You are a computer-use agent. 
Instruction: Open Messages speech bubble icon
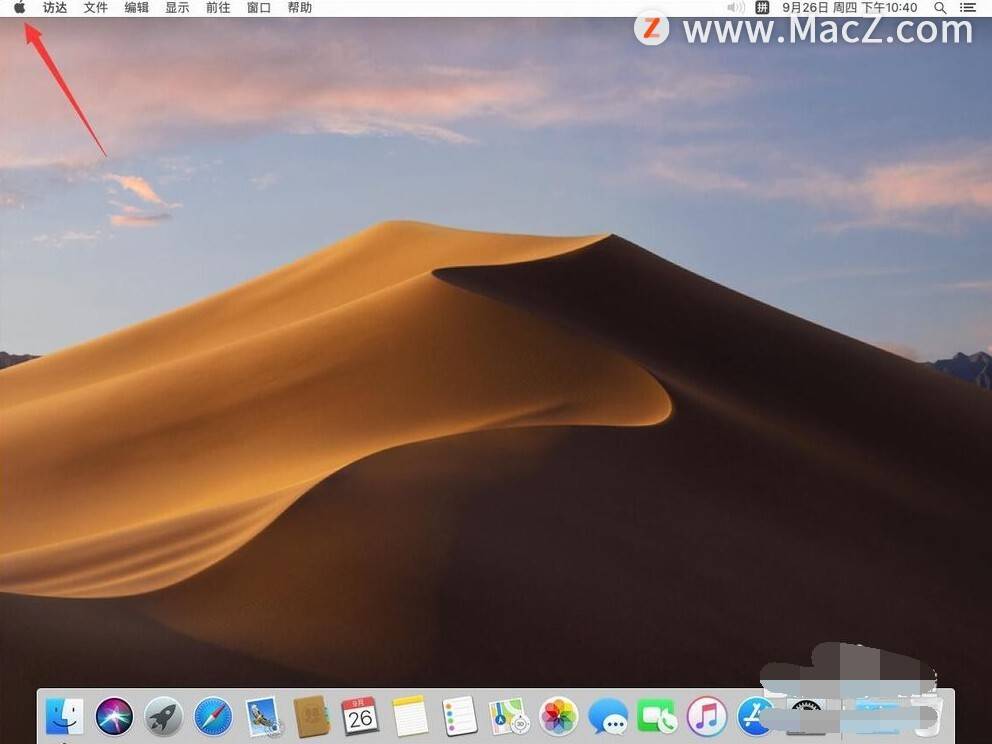tap(607, 716)
